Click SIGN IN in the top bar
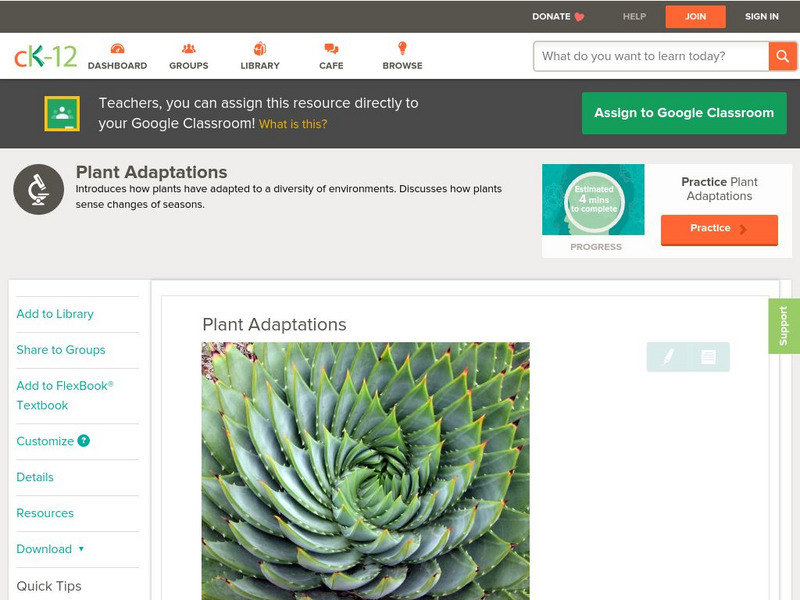Screen dimensions: 800x600 click(762, 17)
